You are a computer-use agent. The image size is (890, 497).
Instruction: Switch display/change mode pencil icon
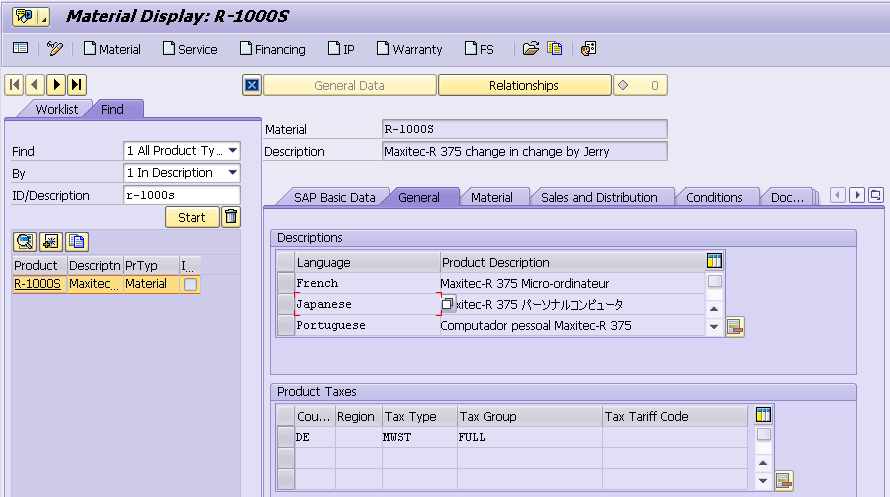coord(55,48)
